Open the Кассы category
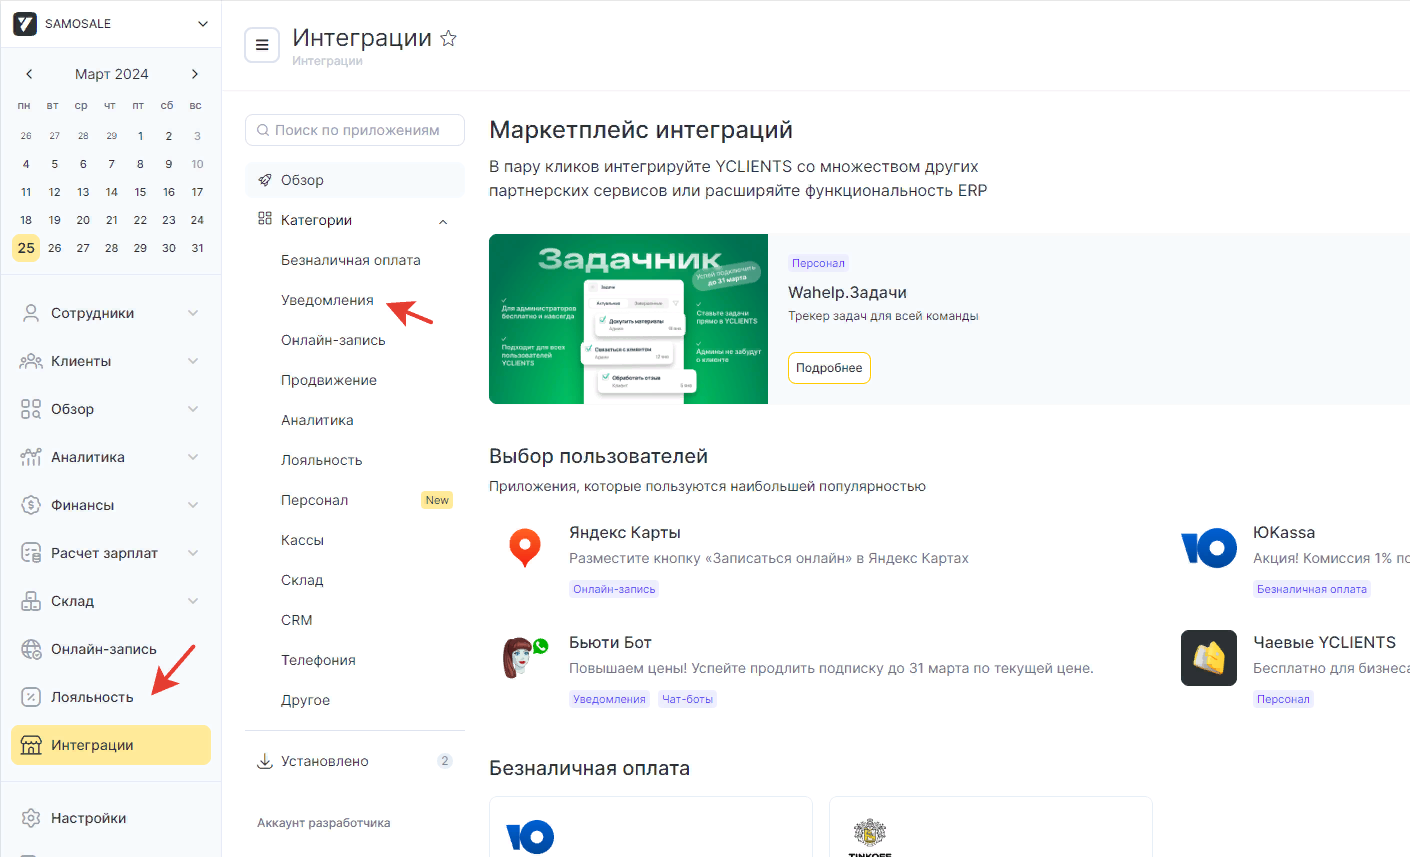 (302, 540)
